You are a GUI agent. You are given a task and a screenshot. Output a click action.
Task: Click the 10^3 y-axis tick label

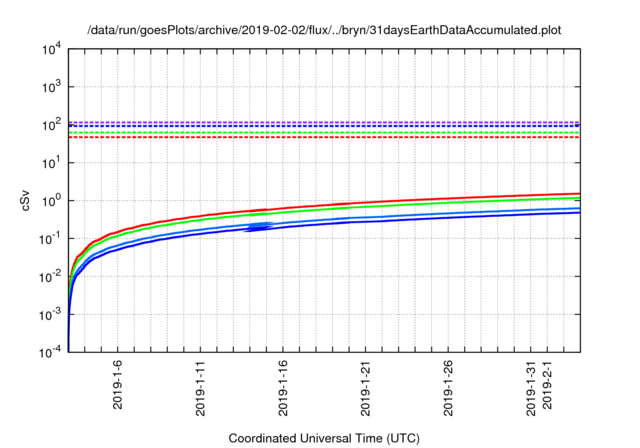(51, 86)
